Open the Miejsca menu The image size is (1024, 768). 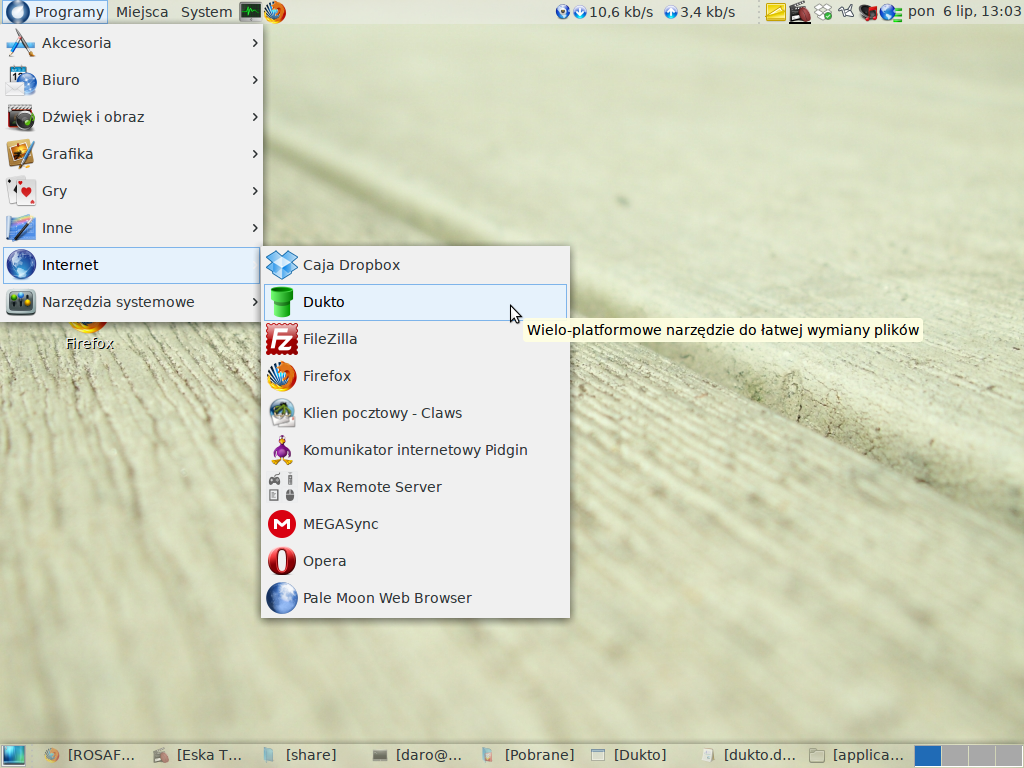pos(142,12)
